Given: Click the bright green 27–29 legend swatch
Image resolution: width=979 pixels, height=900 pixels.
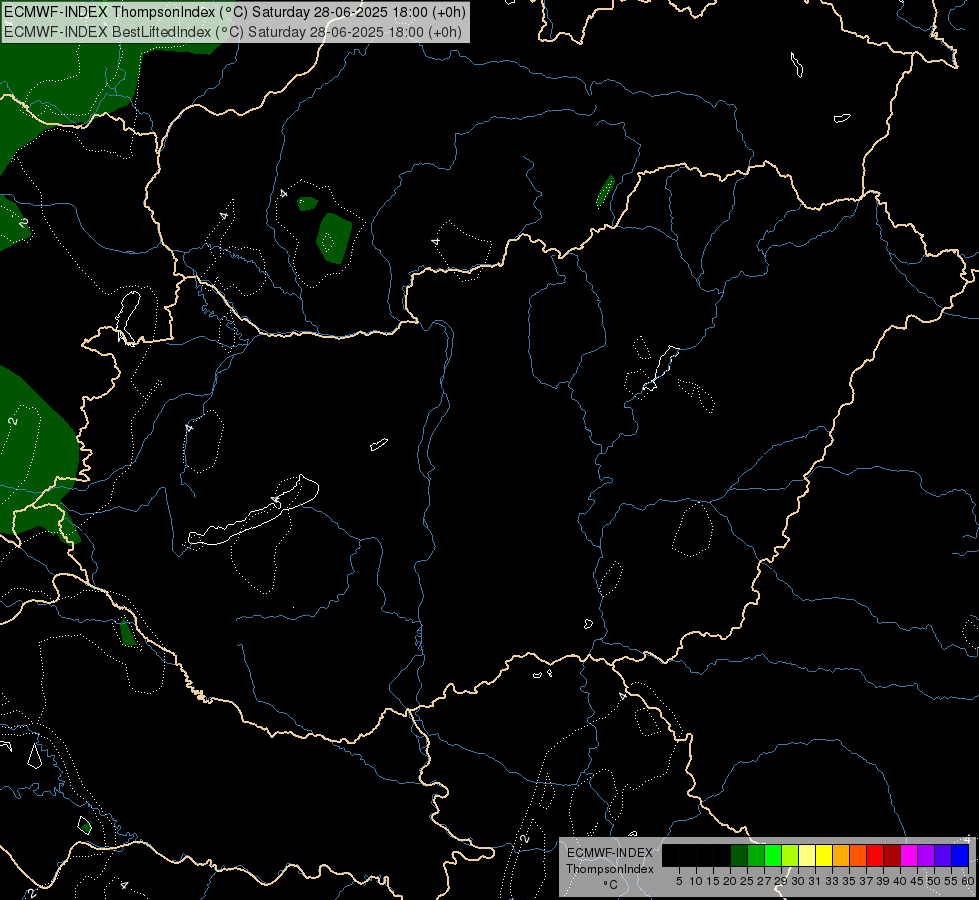Looking at the screenshot, I should coord(773,855).
